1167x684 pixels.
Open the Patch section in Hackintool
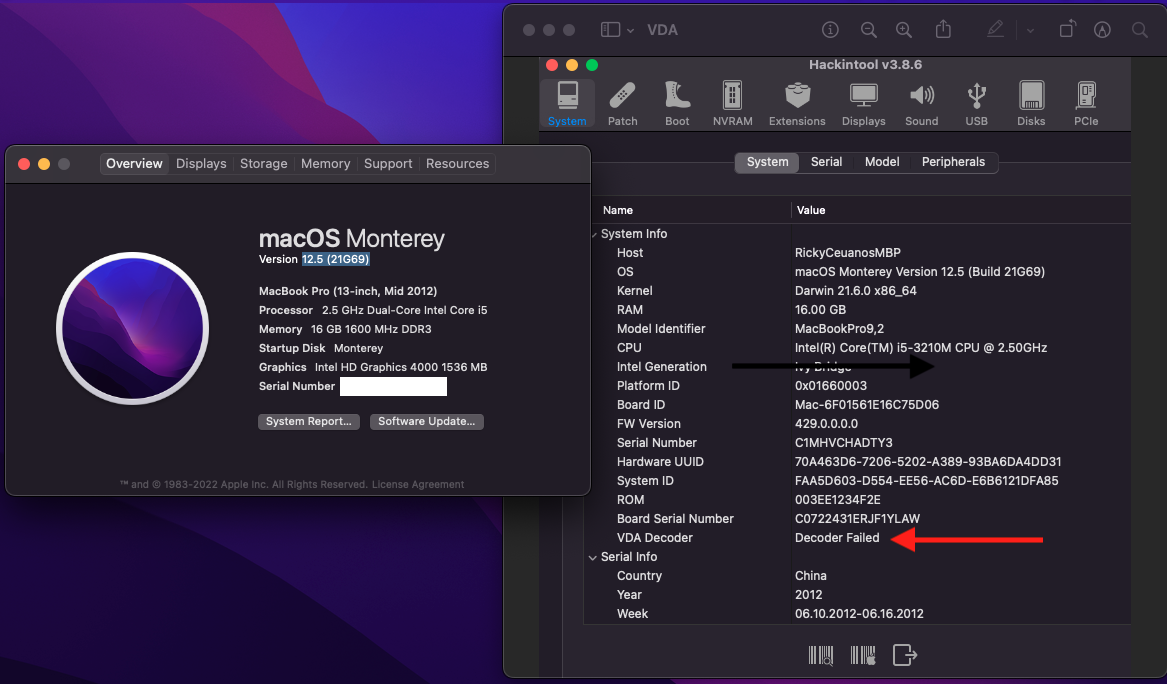tap(622, 103)
